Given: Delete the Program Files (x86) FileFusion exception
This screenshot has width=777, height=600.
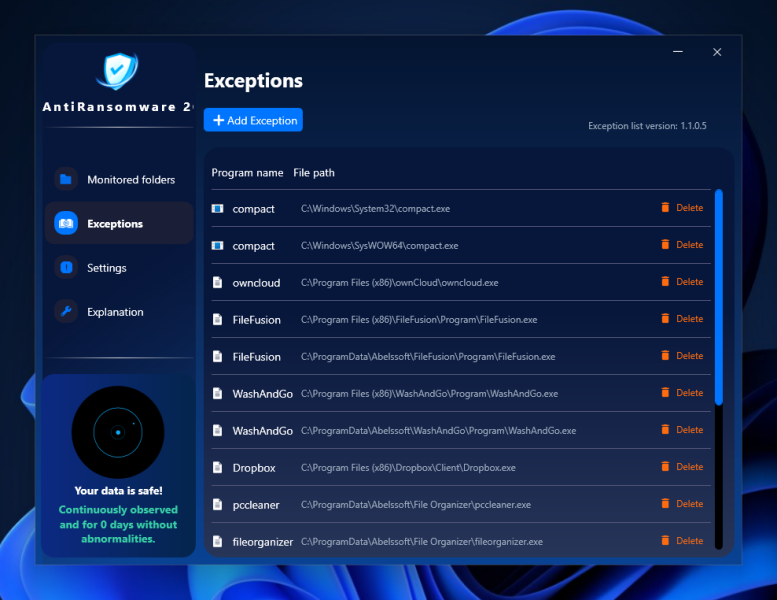Looking at the screenshot, I should click(x=682, y=319).
